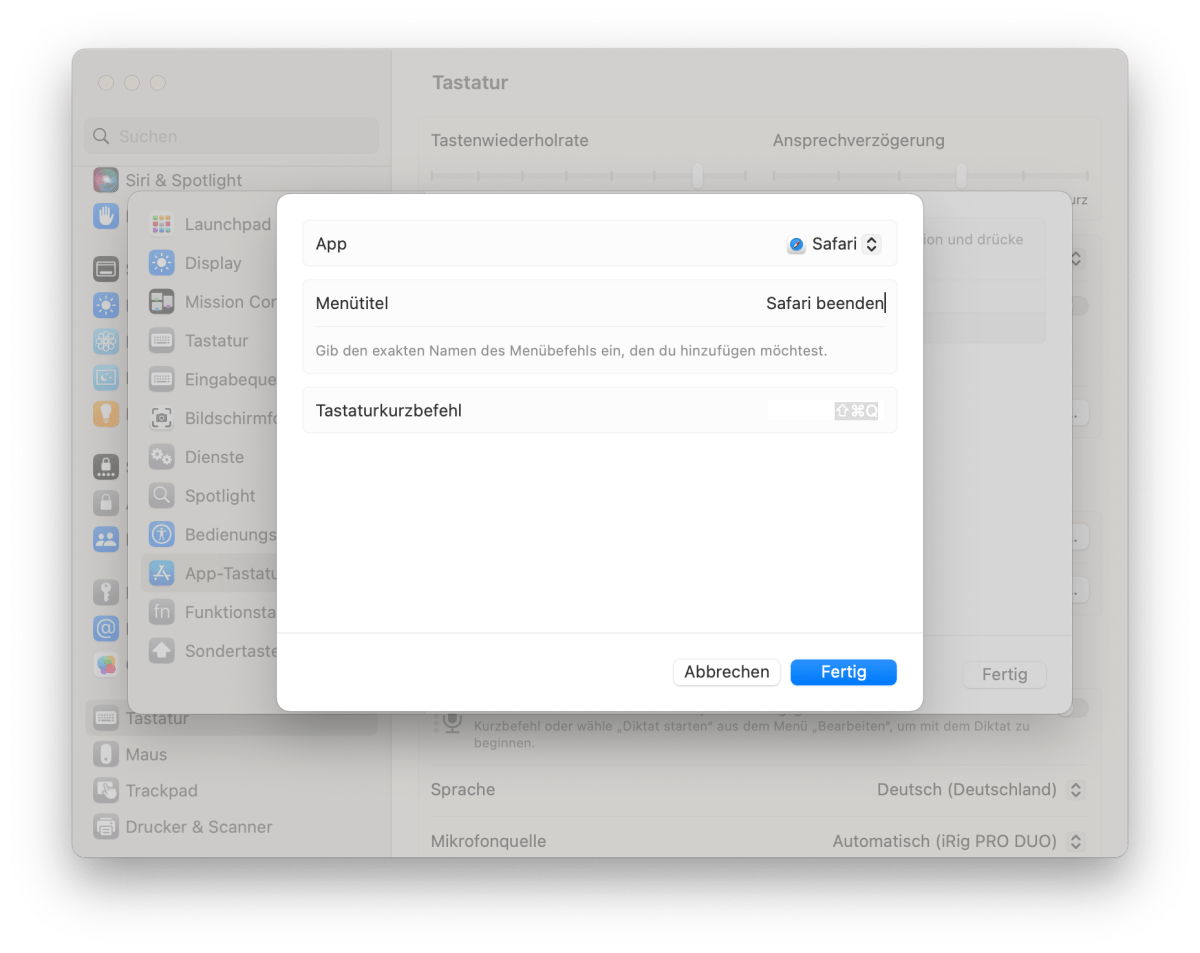Click the Dienste gears icon
Viewport: 1200px width, 953px height.
(161, 457)
